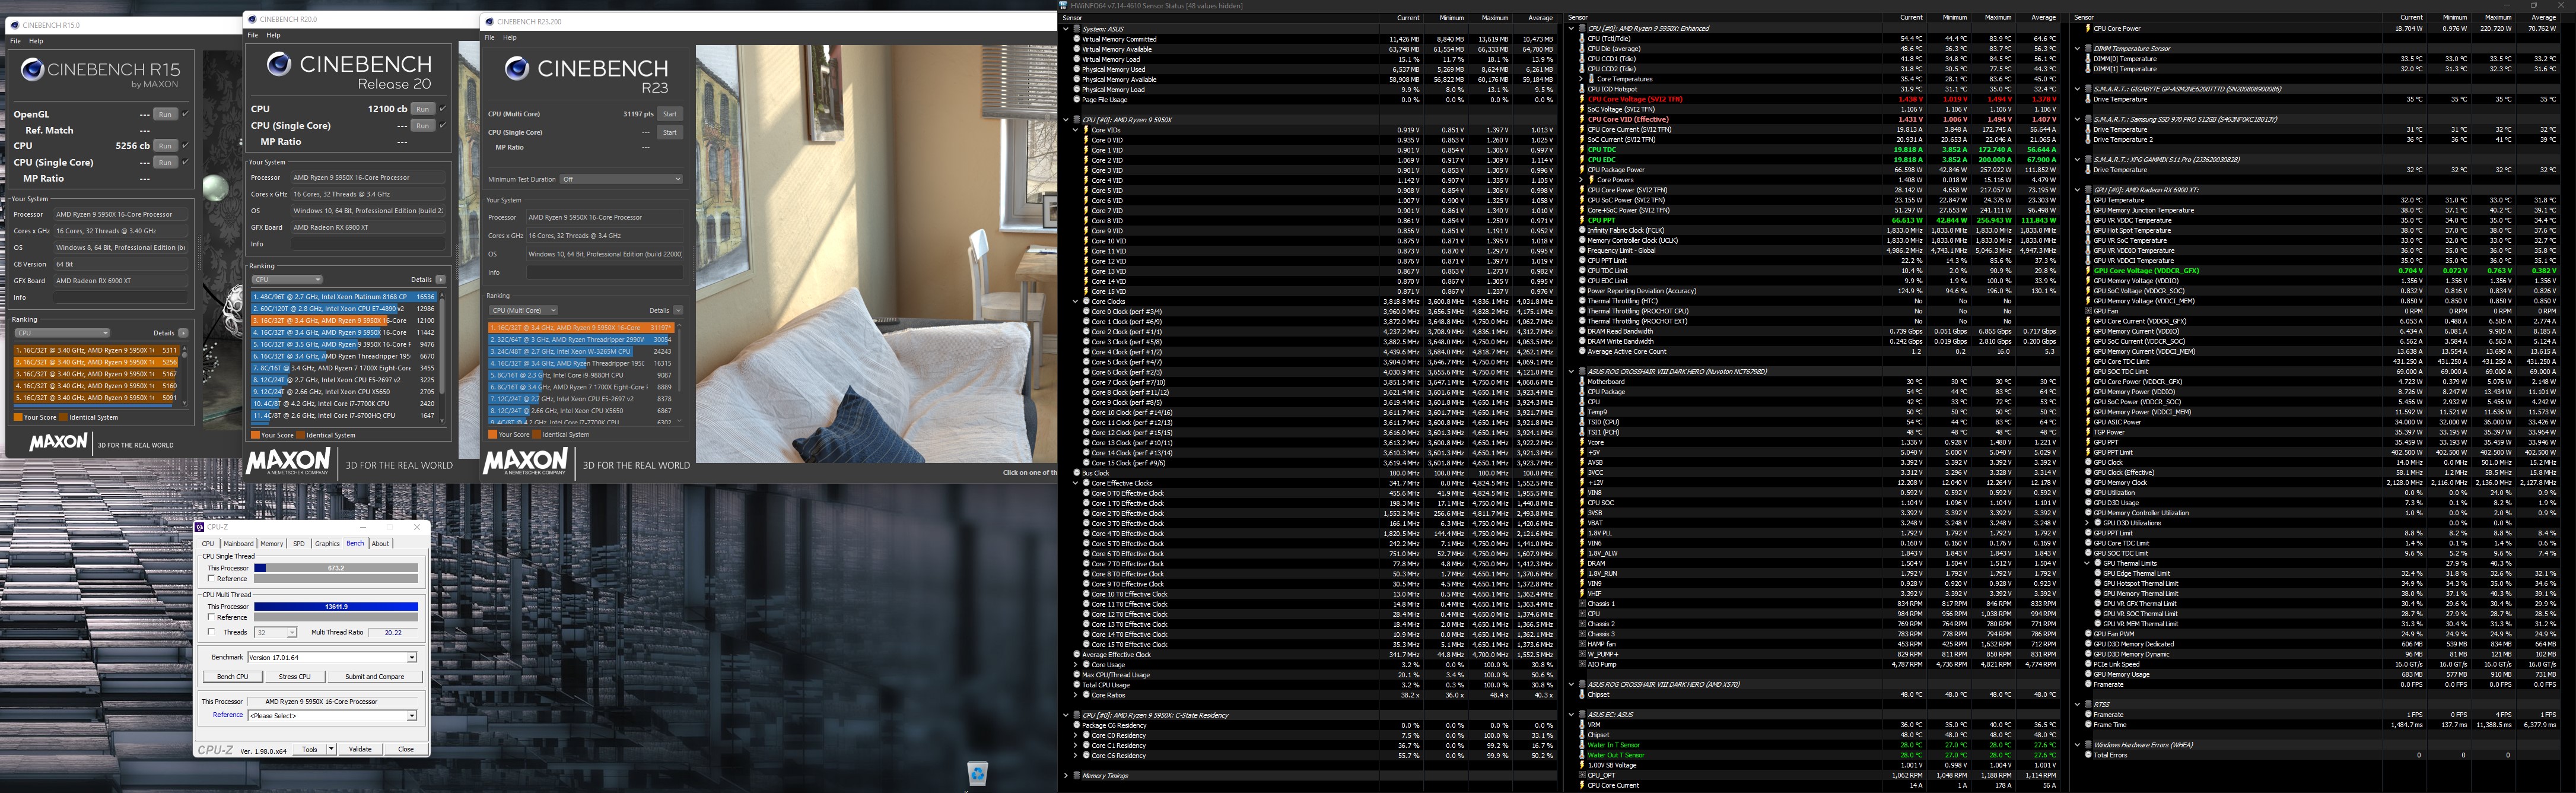This screenshot has width=2576, height=793.
Task: Enable Reference checkbox under CPU Single Thread
Action: point(211,579)
